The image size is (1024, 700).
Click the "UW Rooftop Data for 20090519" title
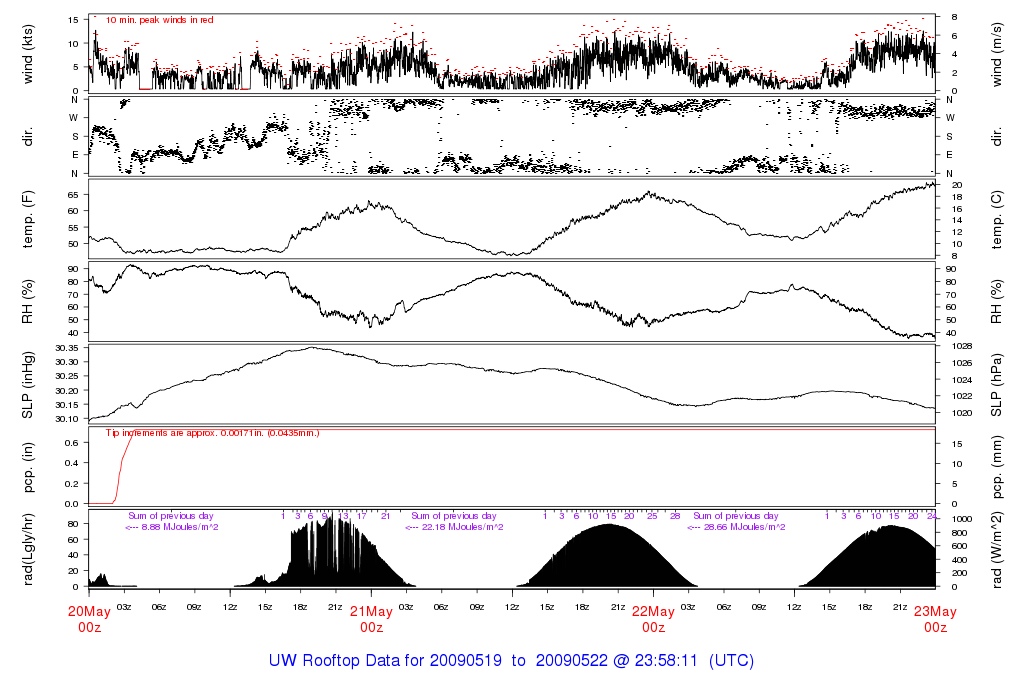tap(385, 661)
